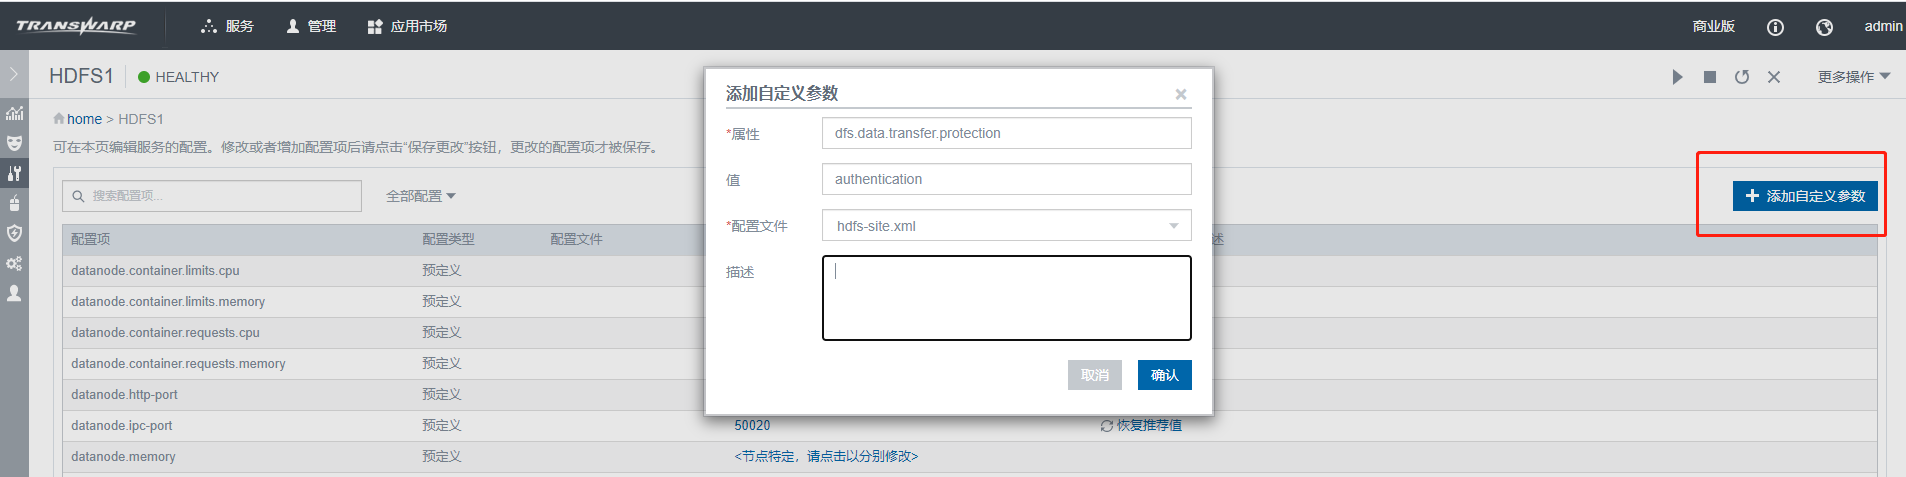Click the home breadcrumb link
Image resolution: width=1906 pixels, height=477 pixels.
click(84, 119)
